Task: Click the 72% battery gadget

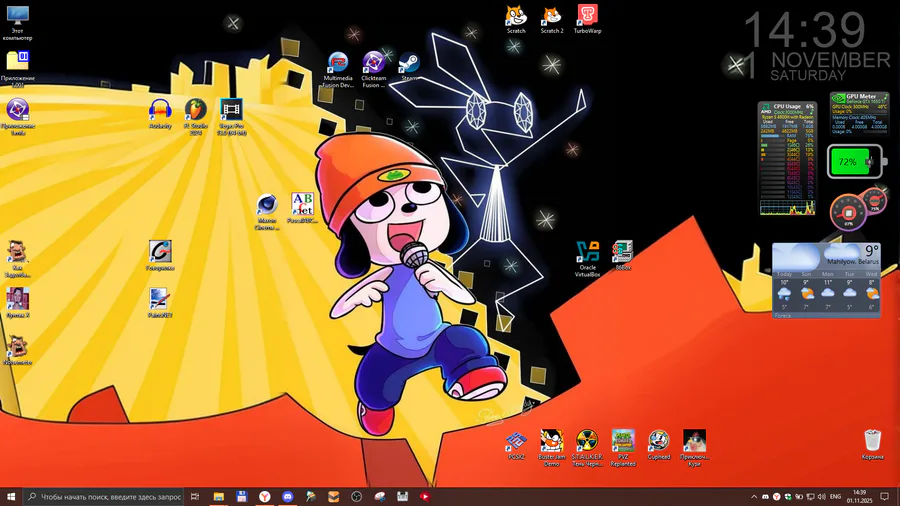Action: pos(856,162)
